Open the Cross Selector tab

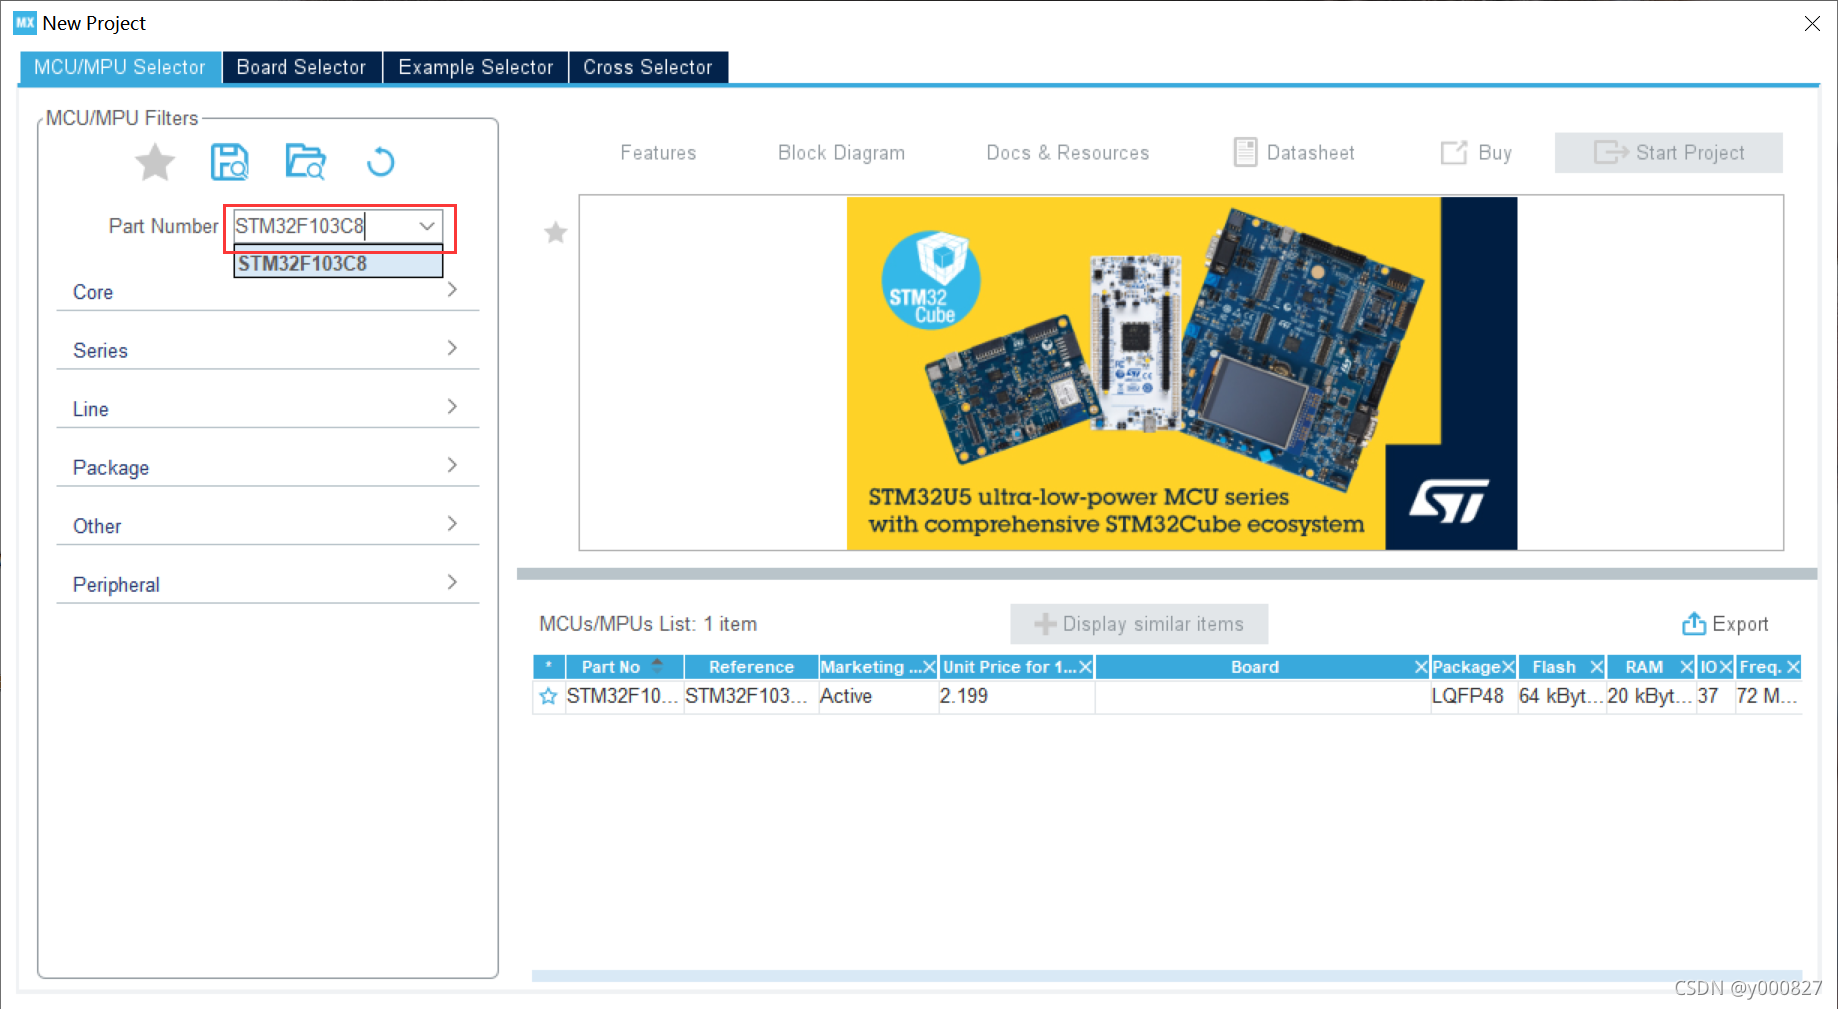(x=648, y=67)
